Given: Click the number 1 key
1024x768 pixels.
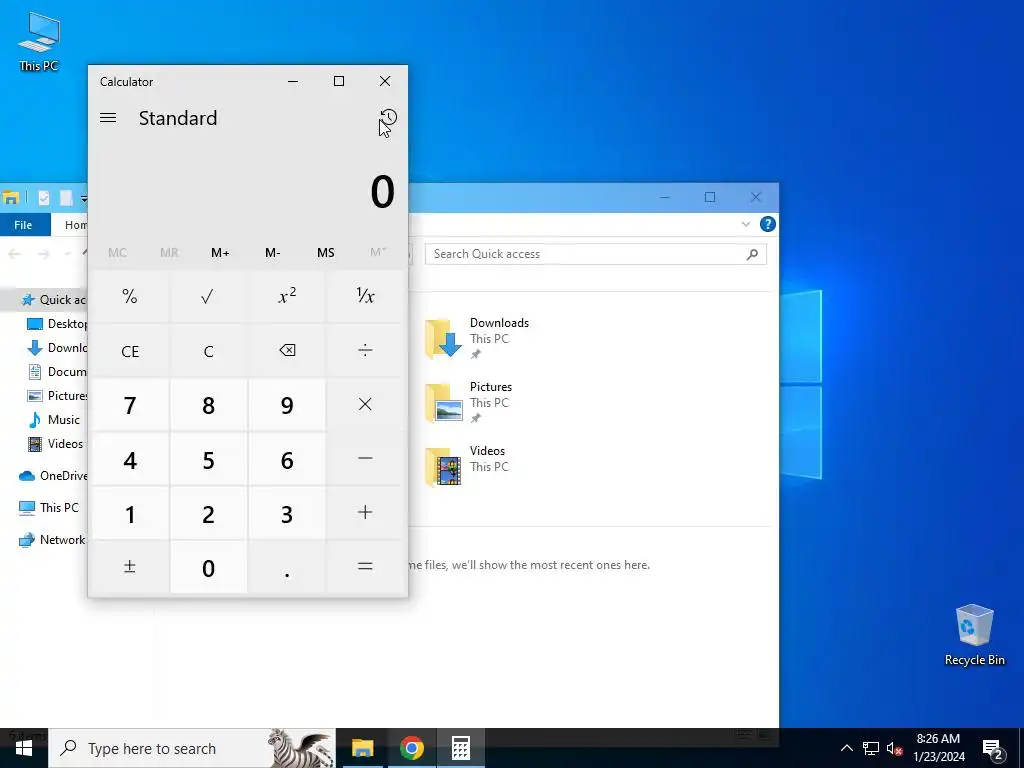Looking at the screenshot, I should point(130,513).
